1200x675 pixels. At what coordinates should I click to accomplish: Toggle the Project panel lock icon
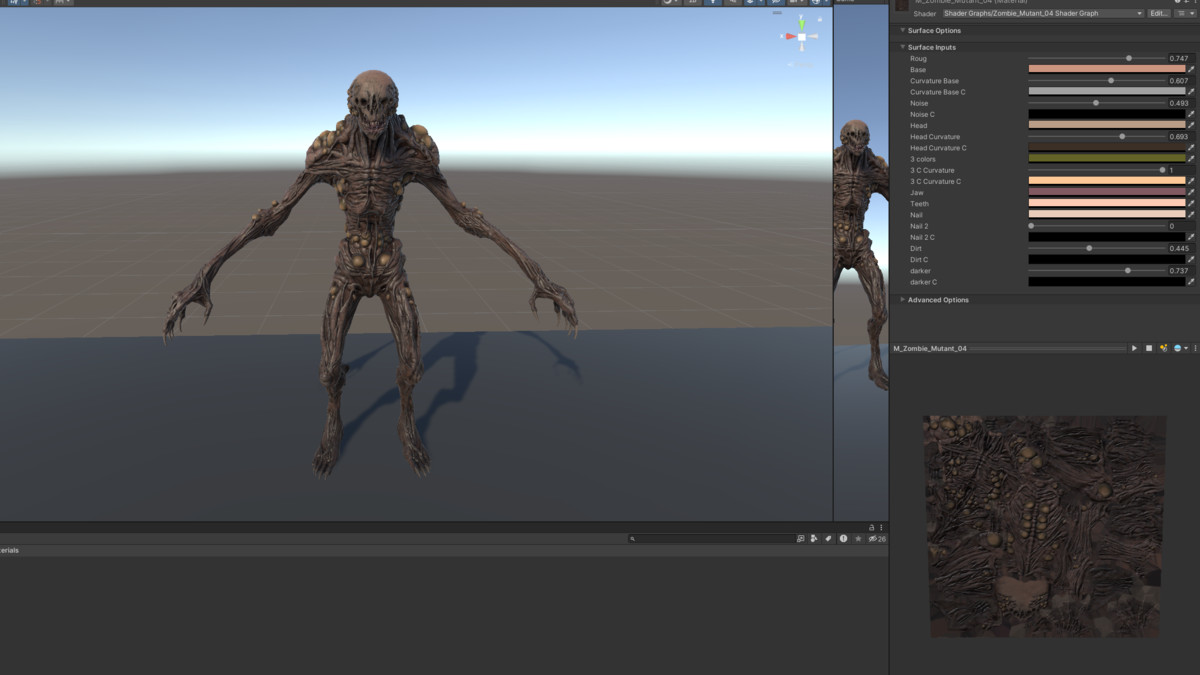872,527
